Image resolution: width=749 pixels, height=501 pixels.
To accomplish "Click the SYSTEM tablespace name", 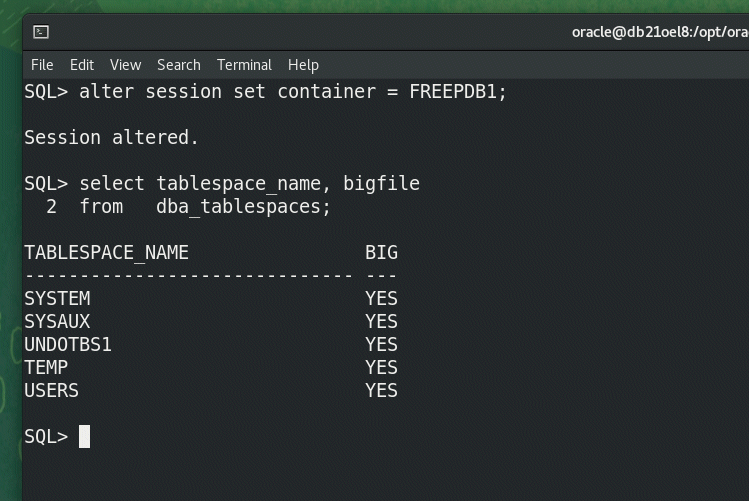I will point(57,298).
